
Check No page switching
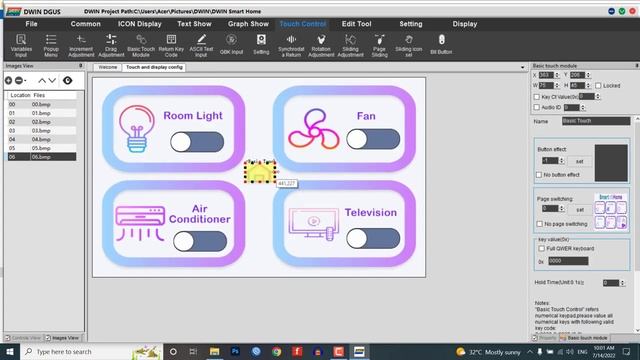pyautogui.click(x=540, y=224)
